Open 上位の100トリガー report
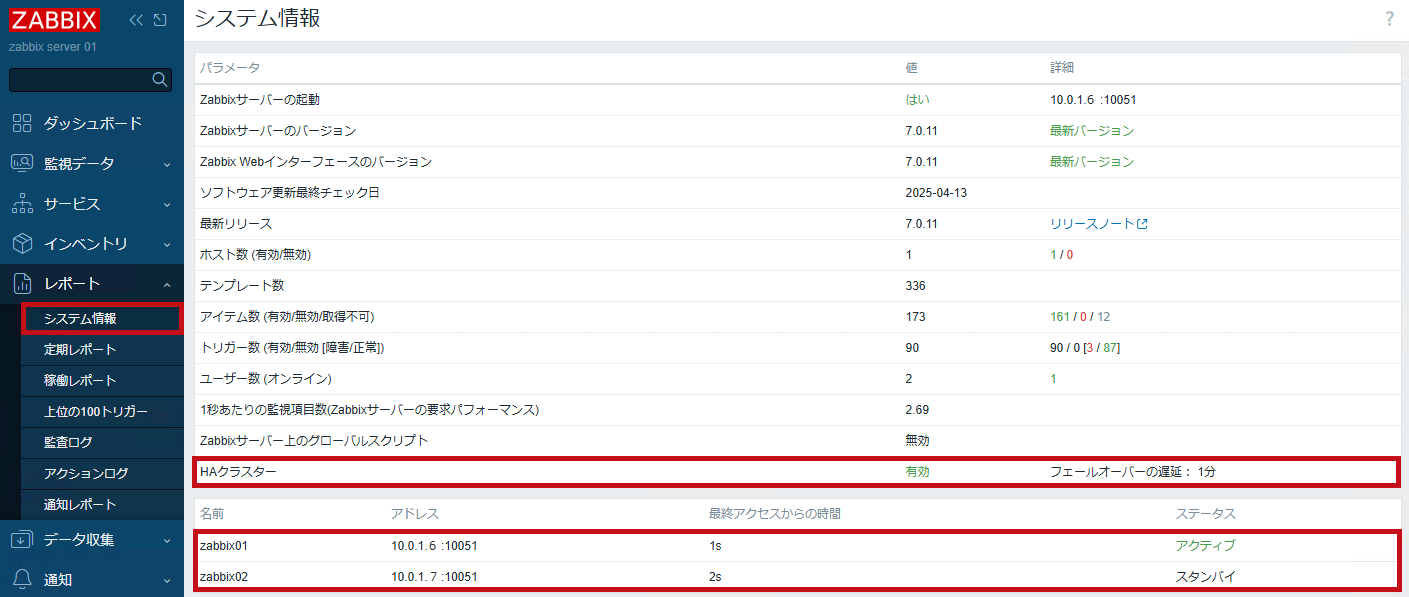 point(96,411)
